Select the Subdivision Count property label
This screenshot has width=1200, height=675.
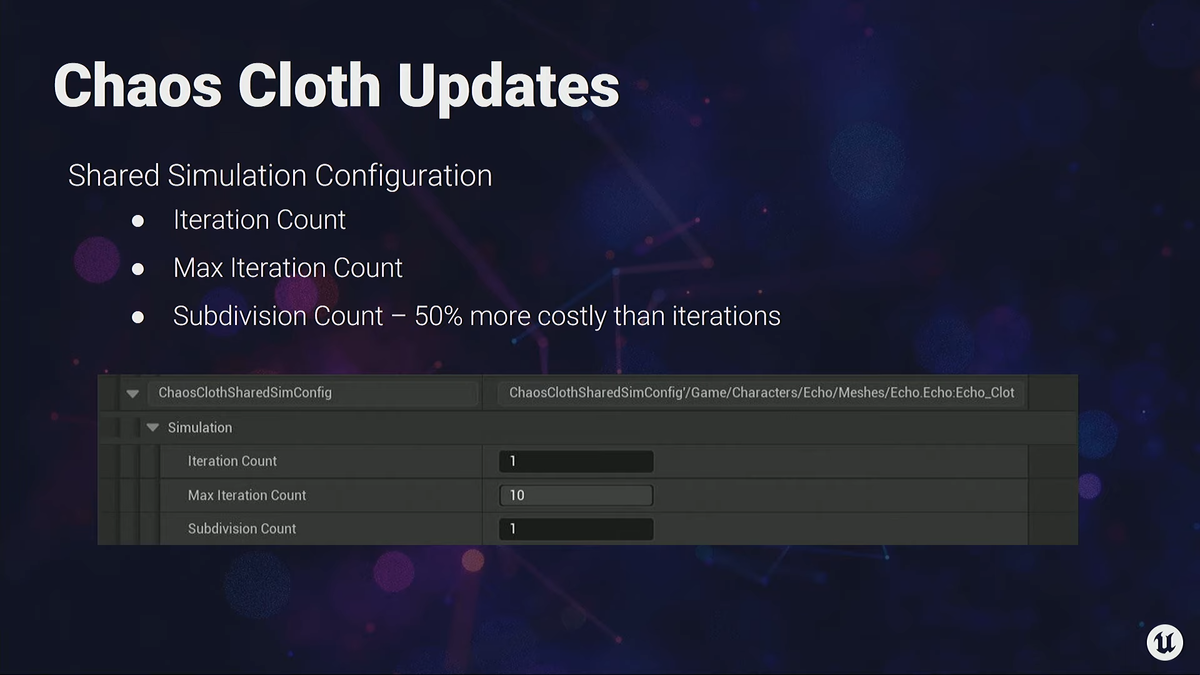pos(242,529)
